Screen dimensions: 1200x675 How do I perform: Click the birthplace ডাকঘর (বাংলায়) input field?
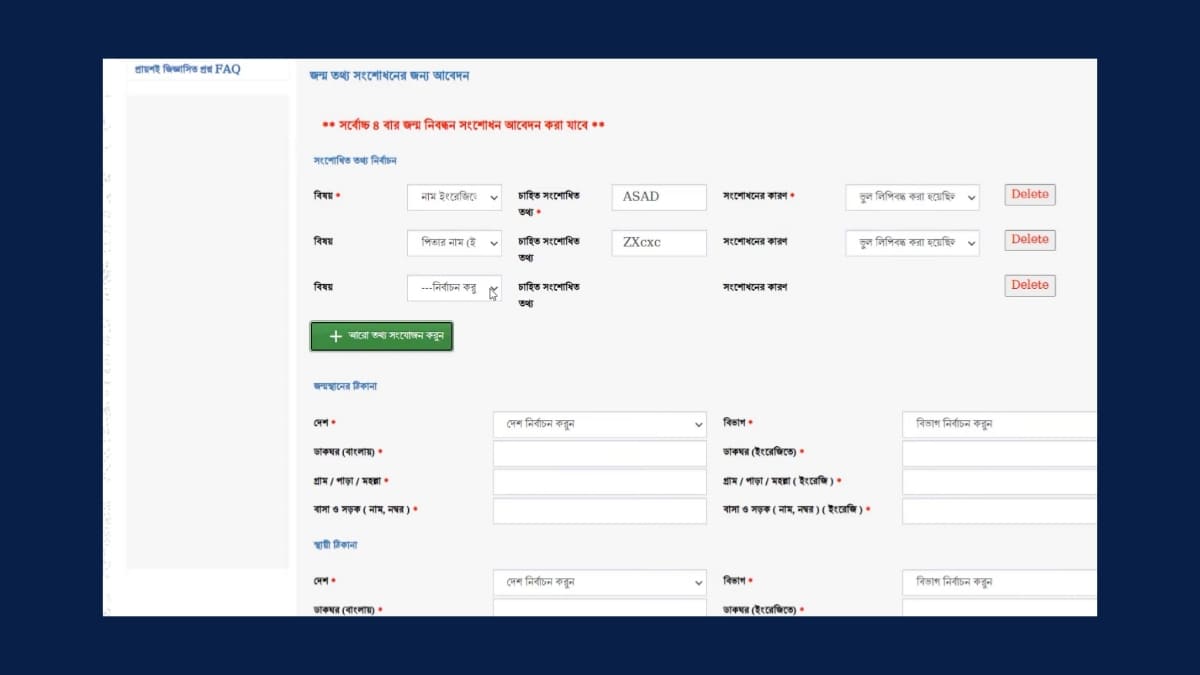600,453
